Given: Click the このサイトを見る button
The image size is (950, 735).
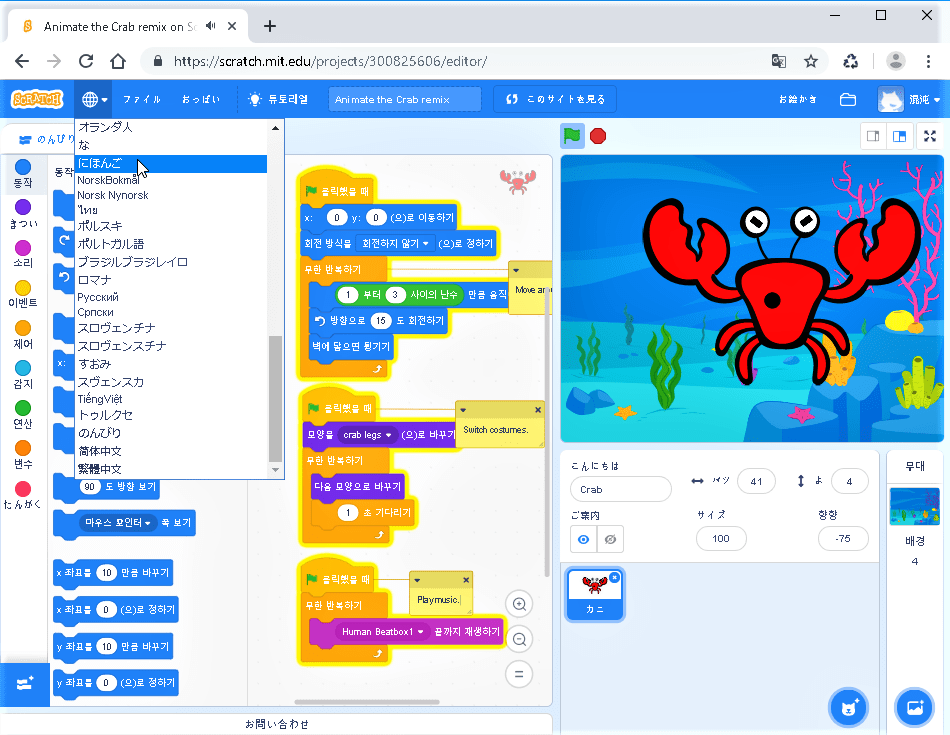Looking at the screenshot, I should [x=555, y=99].
